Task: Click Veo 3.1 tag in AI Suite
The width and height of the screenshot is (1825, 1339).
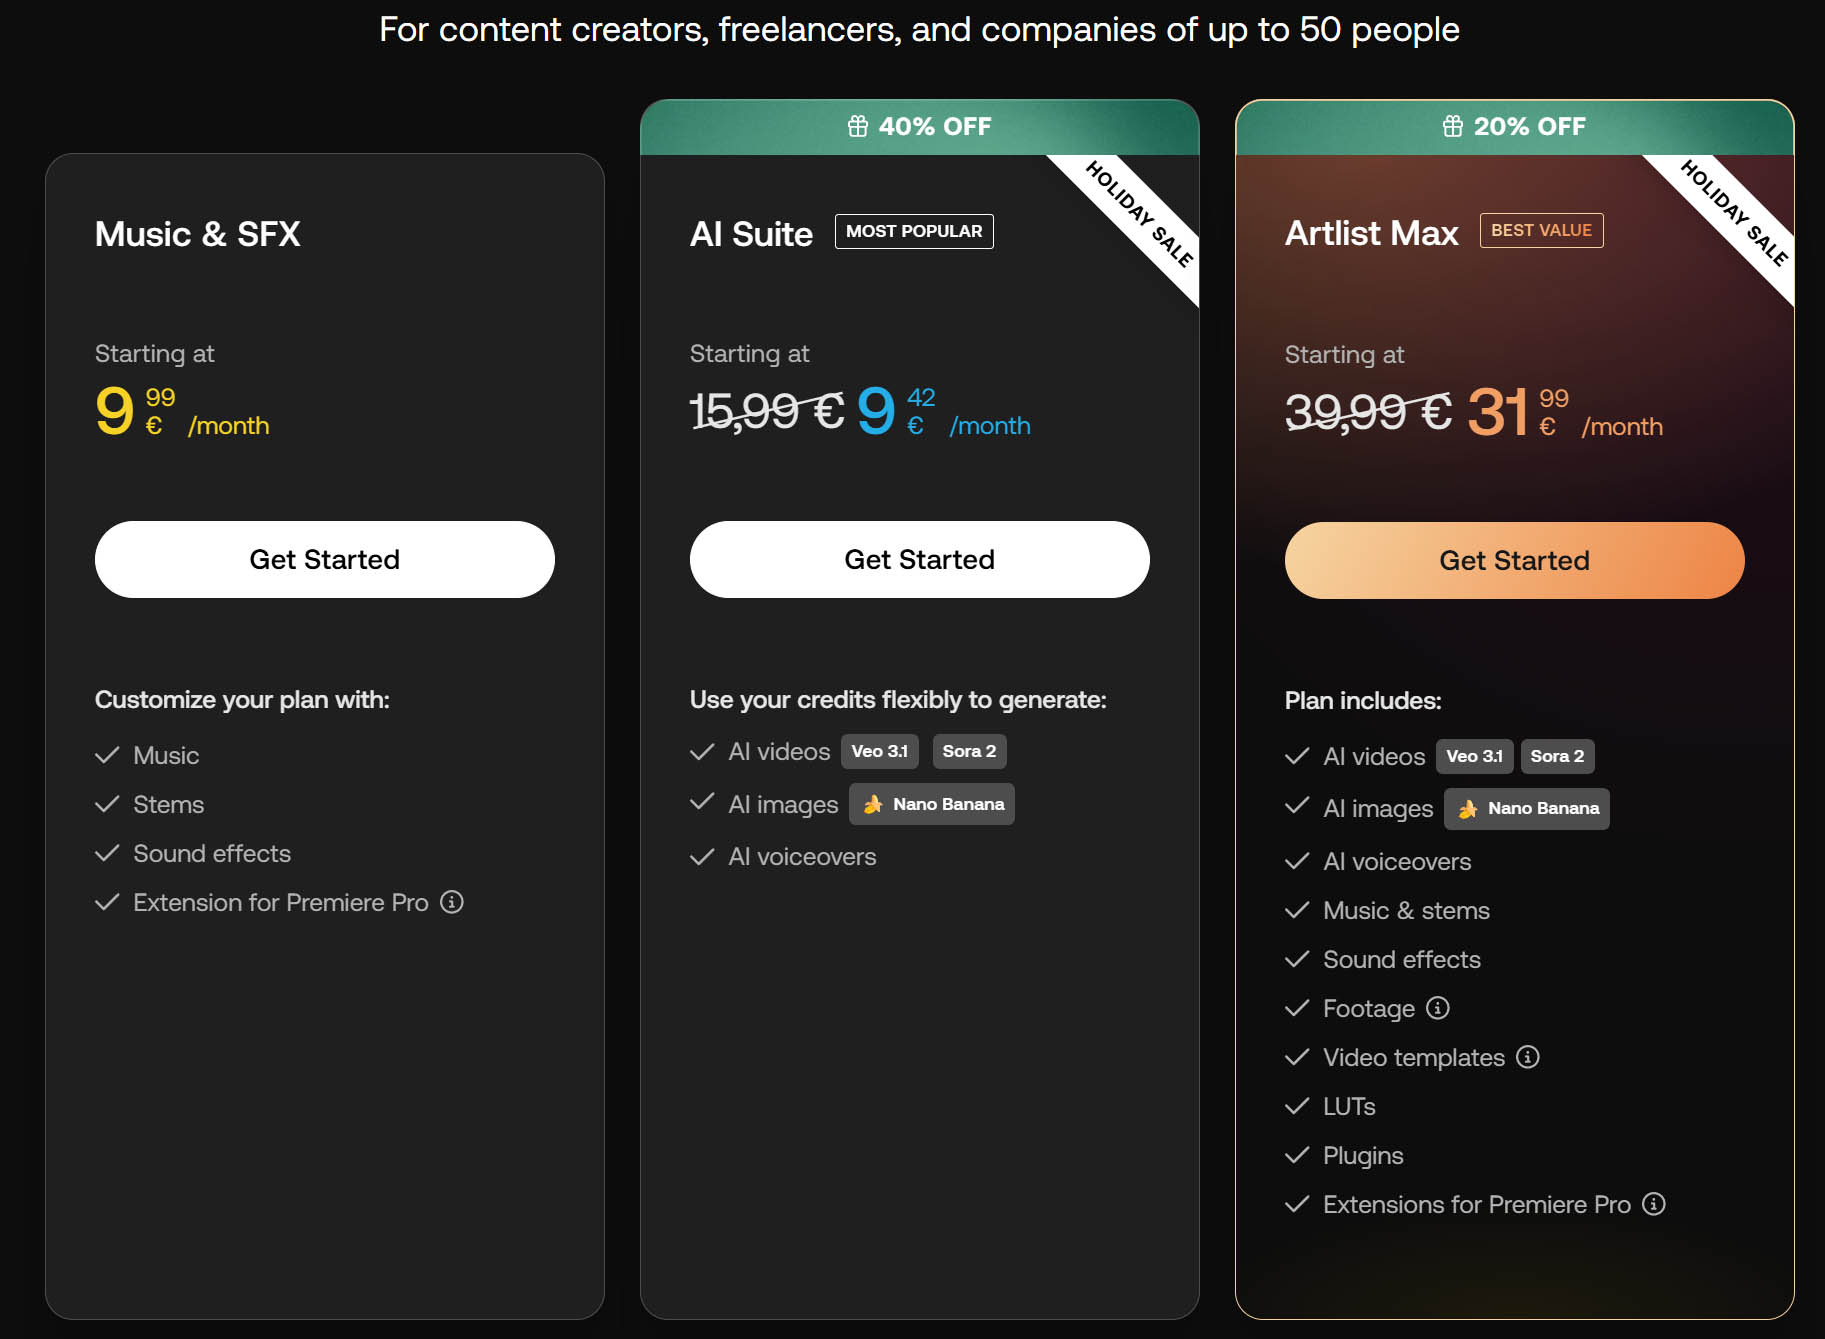Action: (879, 751)
